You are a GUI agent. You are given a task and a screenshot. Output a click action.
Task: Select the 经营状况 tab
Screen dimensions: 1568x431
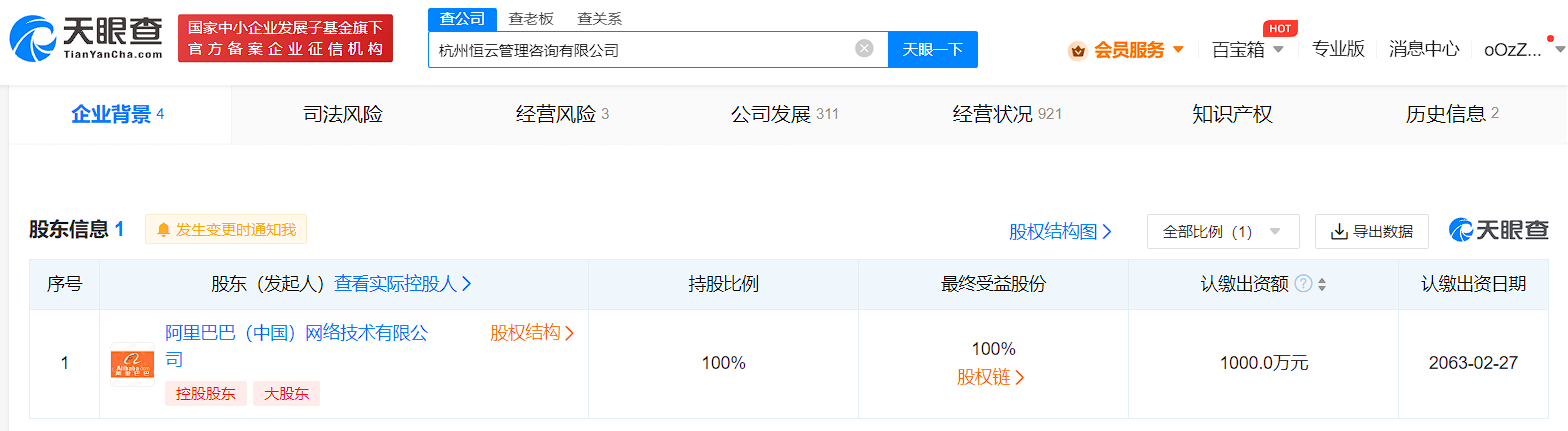[x=1007, y=114]
